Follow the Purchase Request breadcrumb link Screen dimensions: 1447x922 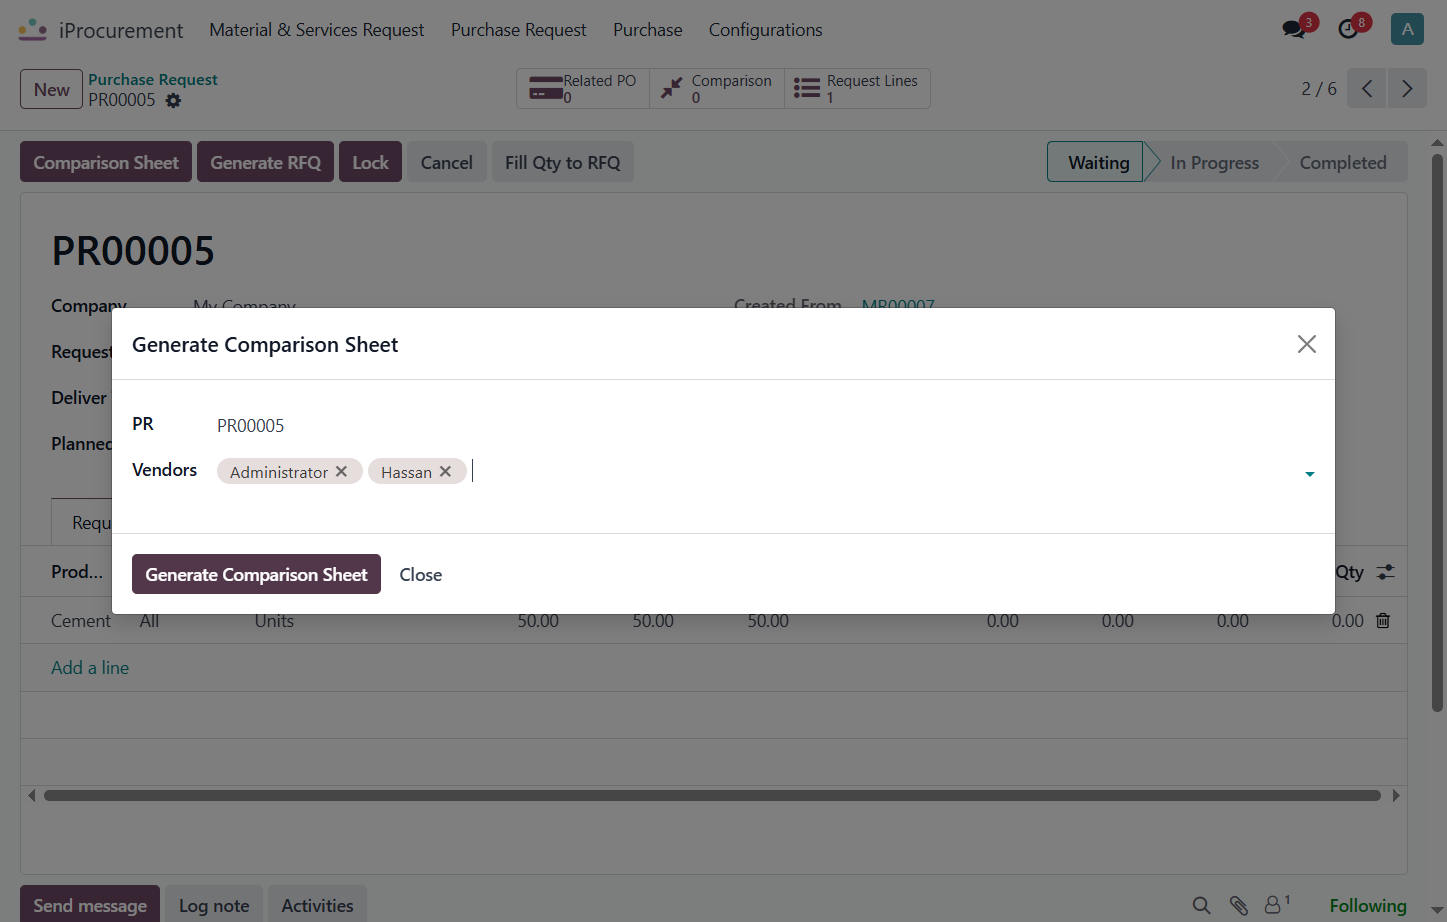pyautogui.click(x=152, y=79)
